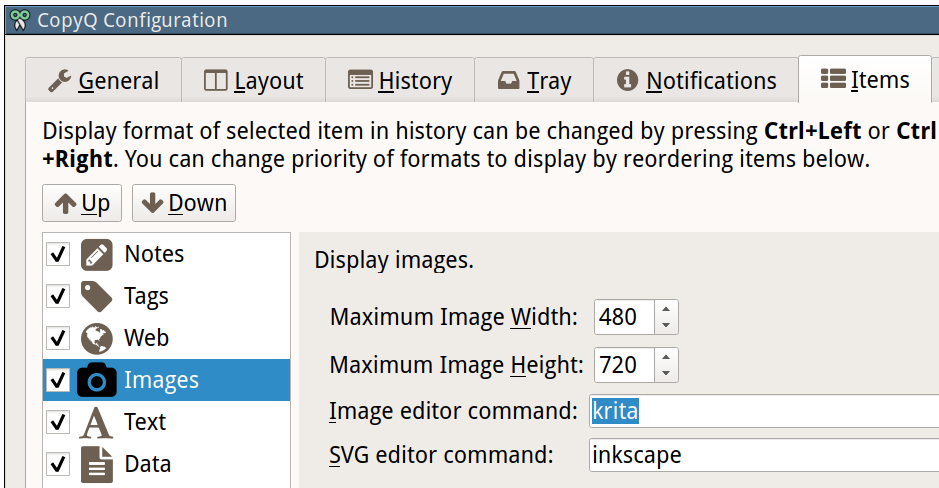This screenshot has width=939, height=488.
Task: Click the Tags label icon
Action: (x=96, y=297)
